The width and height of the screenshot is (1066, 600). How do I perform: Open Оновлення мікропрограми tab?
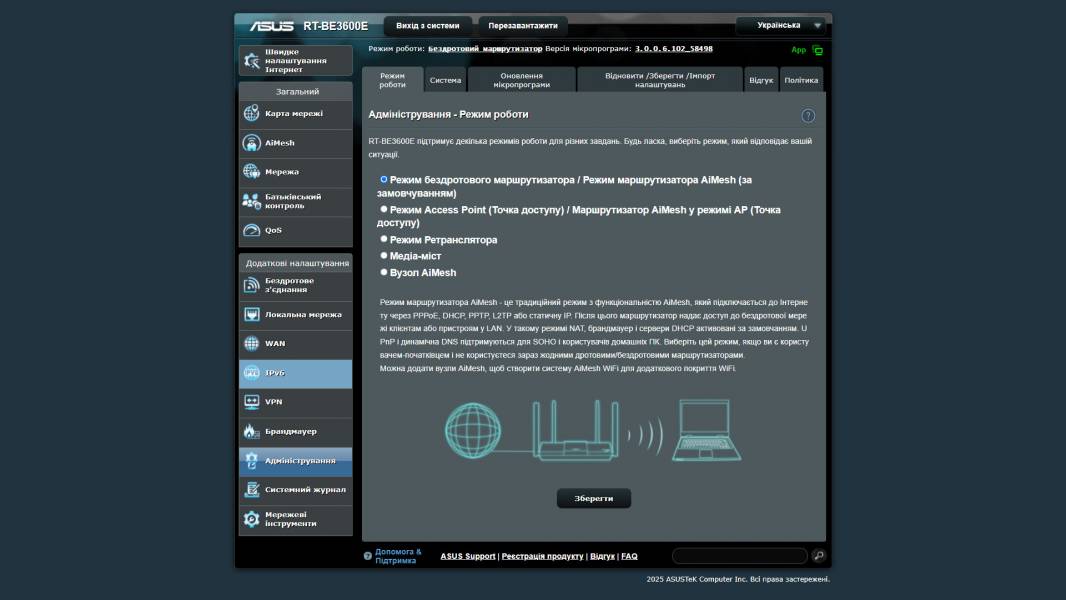521,80
